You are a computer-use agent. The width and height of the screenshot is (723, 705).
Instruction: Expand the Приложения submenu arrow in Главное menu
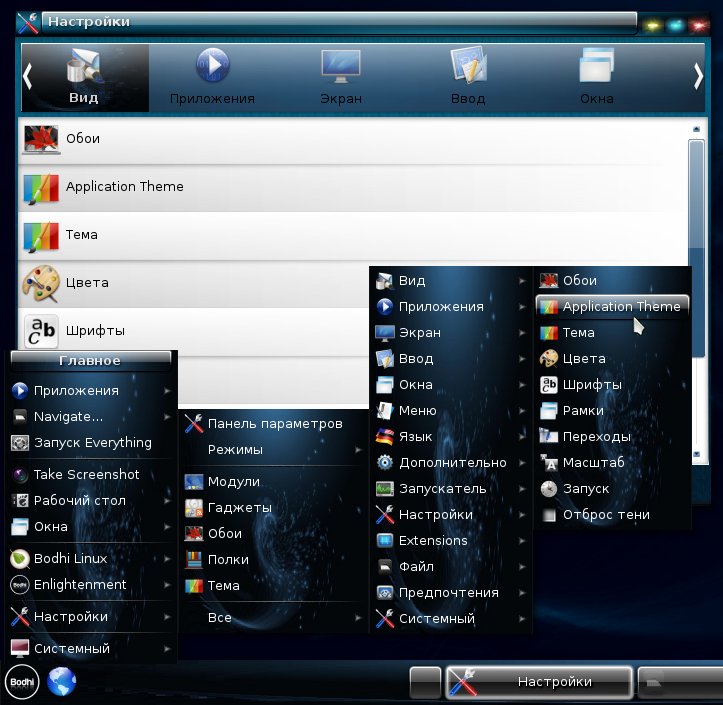click(167, 391)
